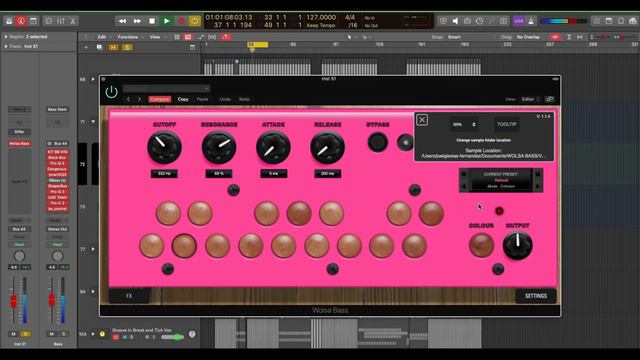The height and width of the screenshot is (360, 640).
Task: Select the next preset arrow in Current Preset box
Action: (538, 186)
